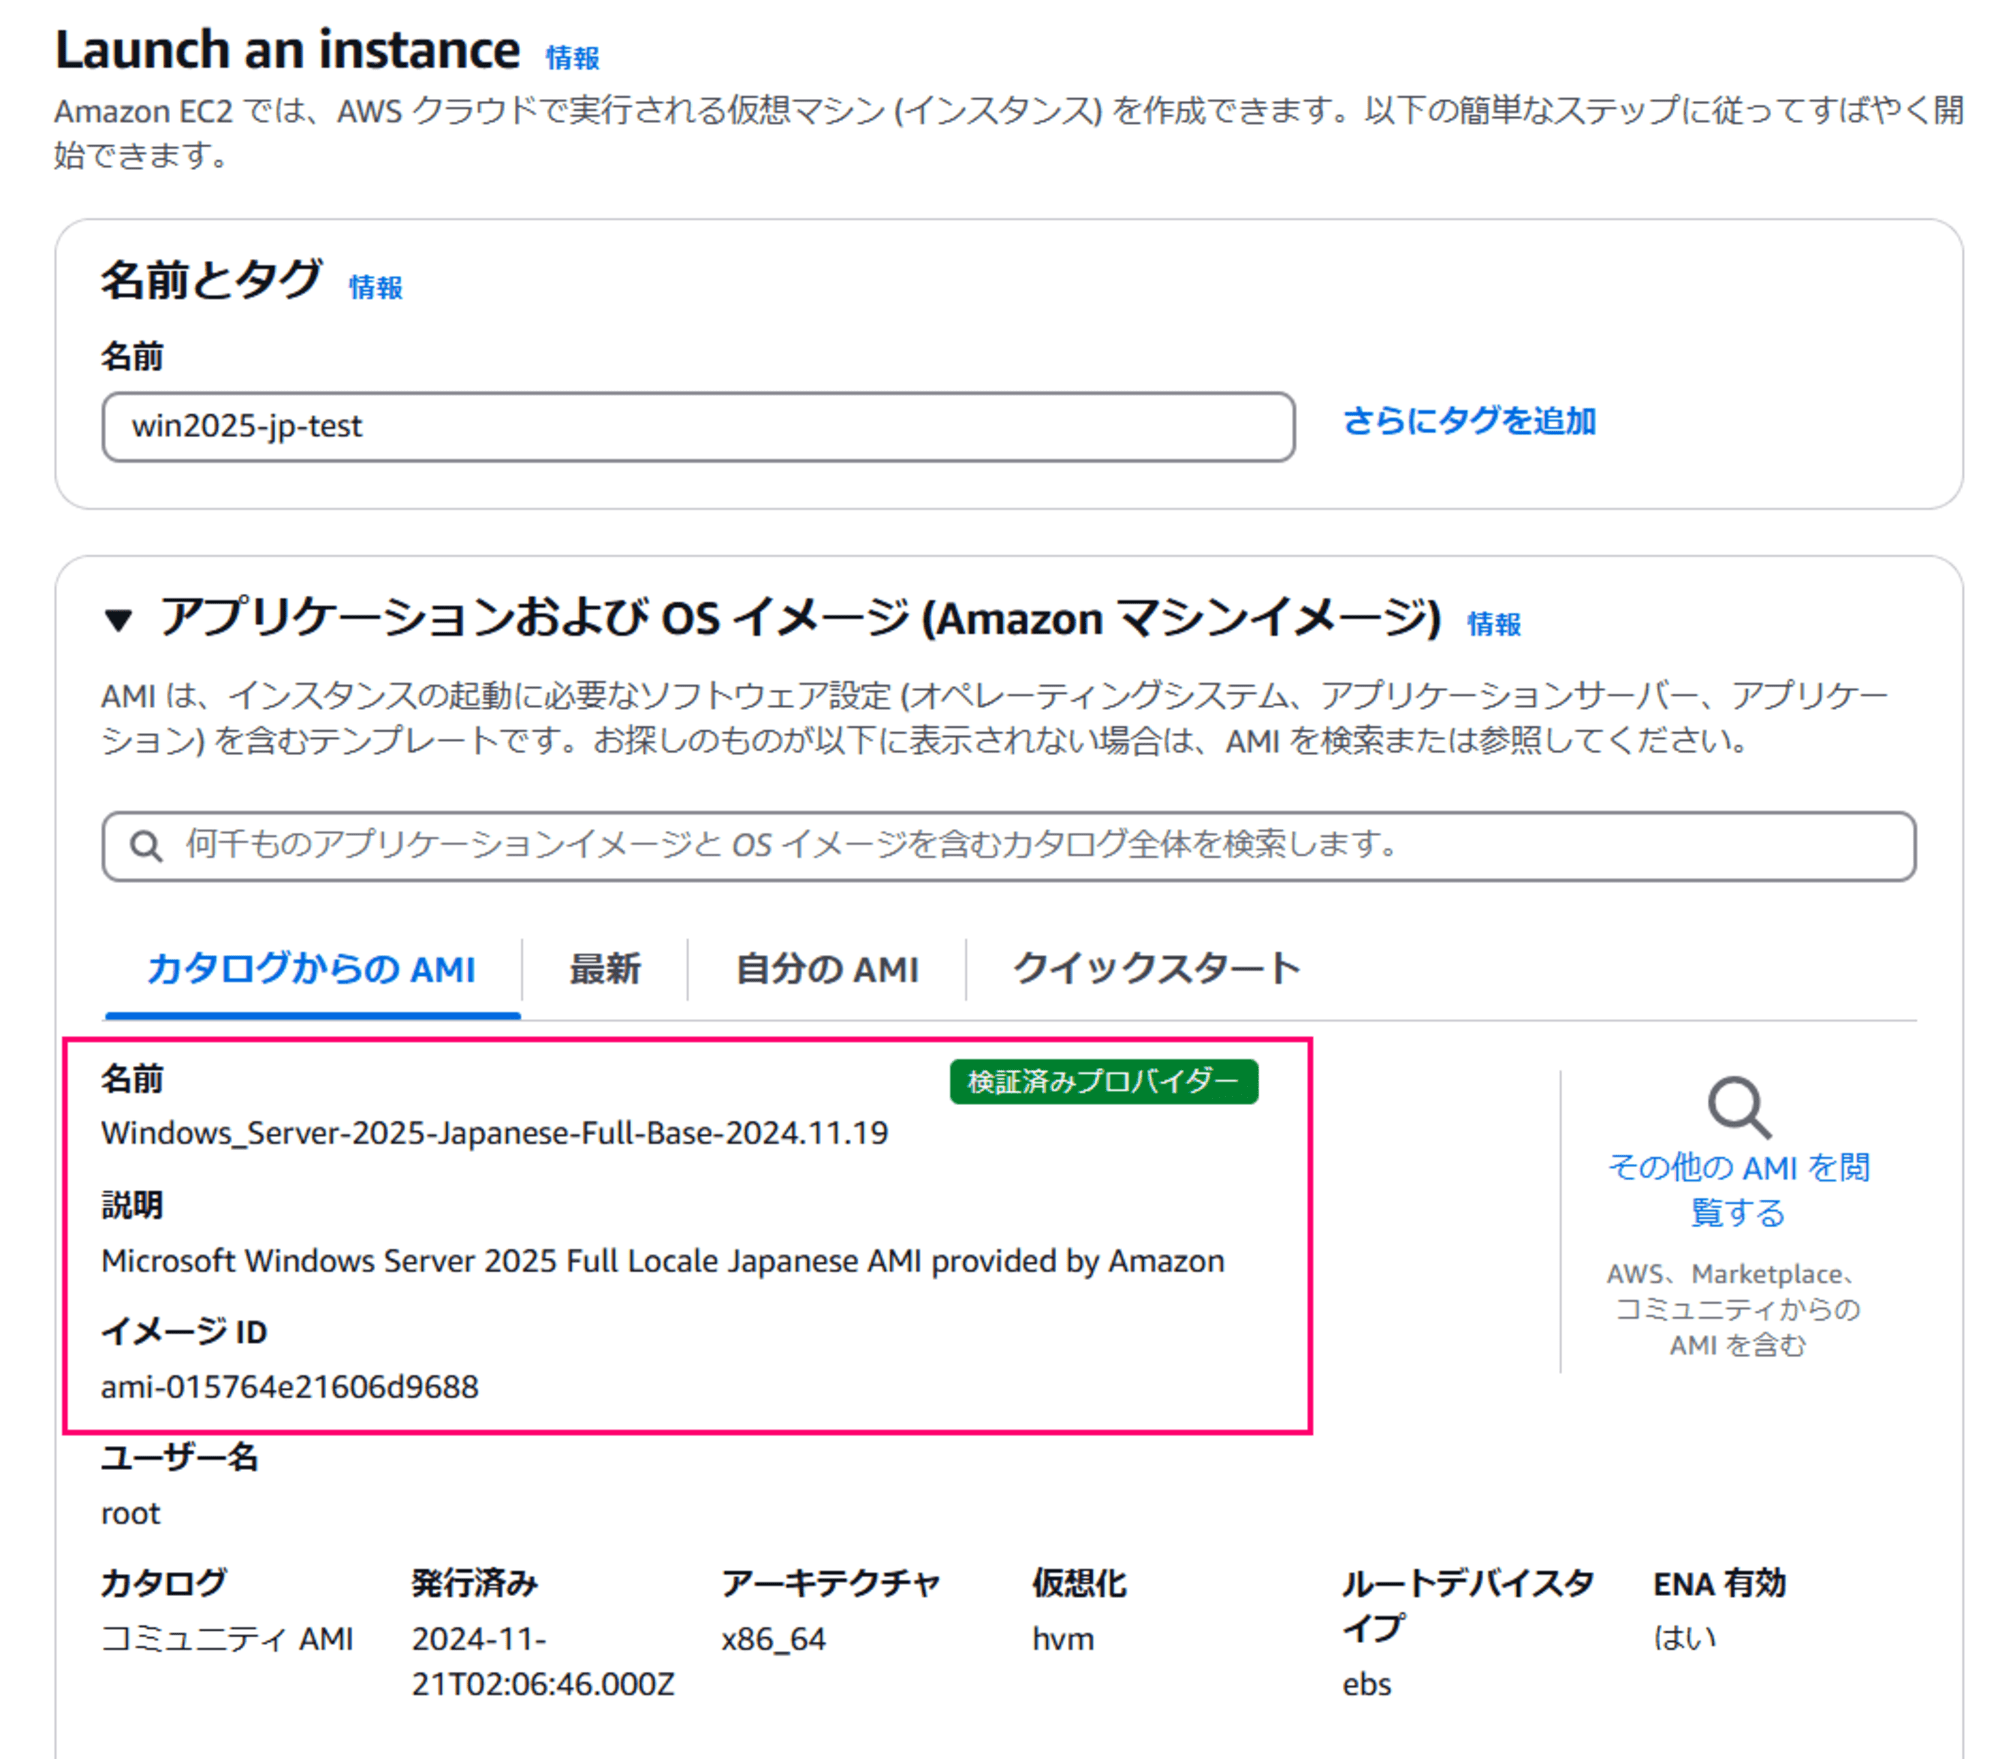2000x1759 pixels.
Task: Click the large magnifier icon for browsing AMIs
Action: click(x=1739, y=1107)
